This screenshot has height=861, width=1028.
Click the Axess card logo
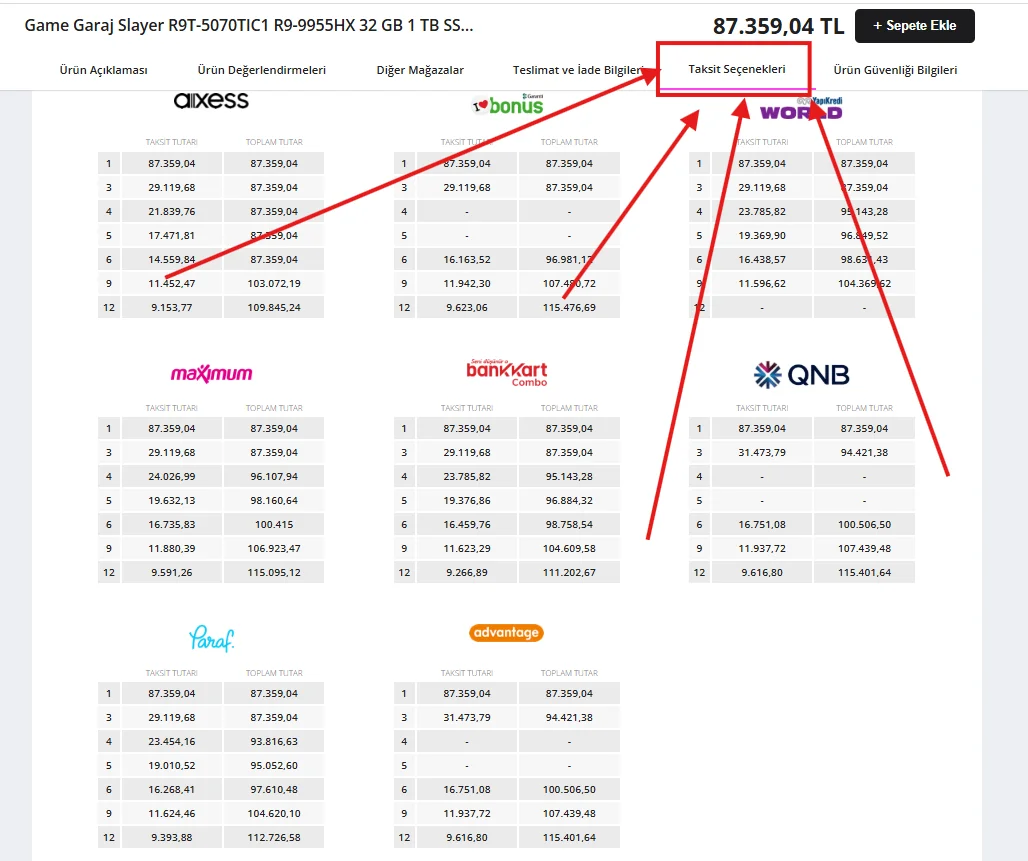pos(211,101)
